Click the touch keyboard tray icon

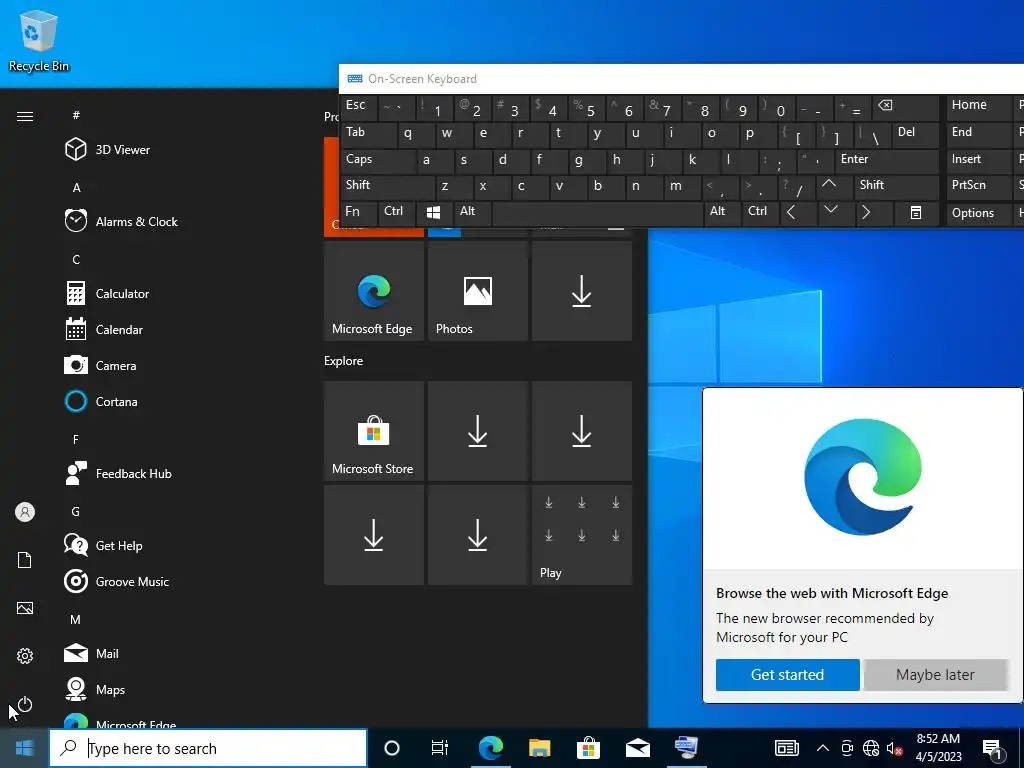tap(787, 748)
